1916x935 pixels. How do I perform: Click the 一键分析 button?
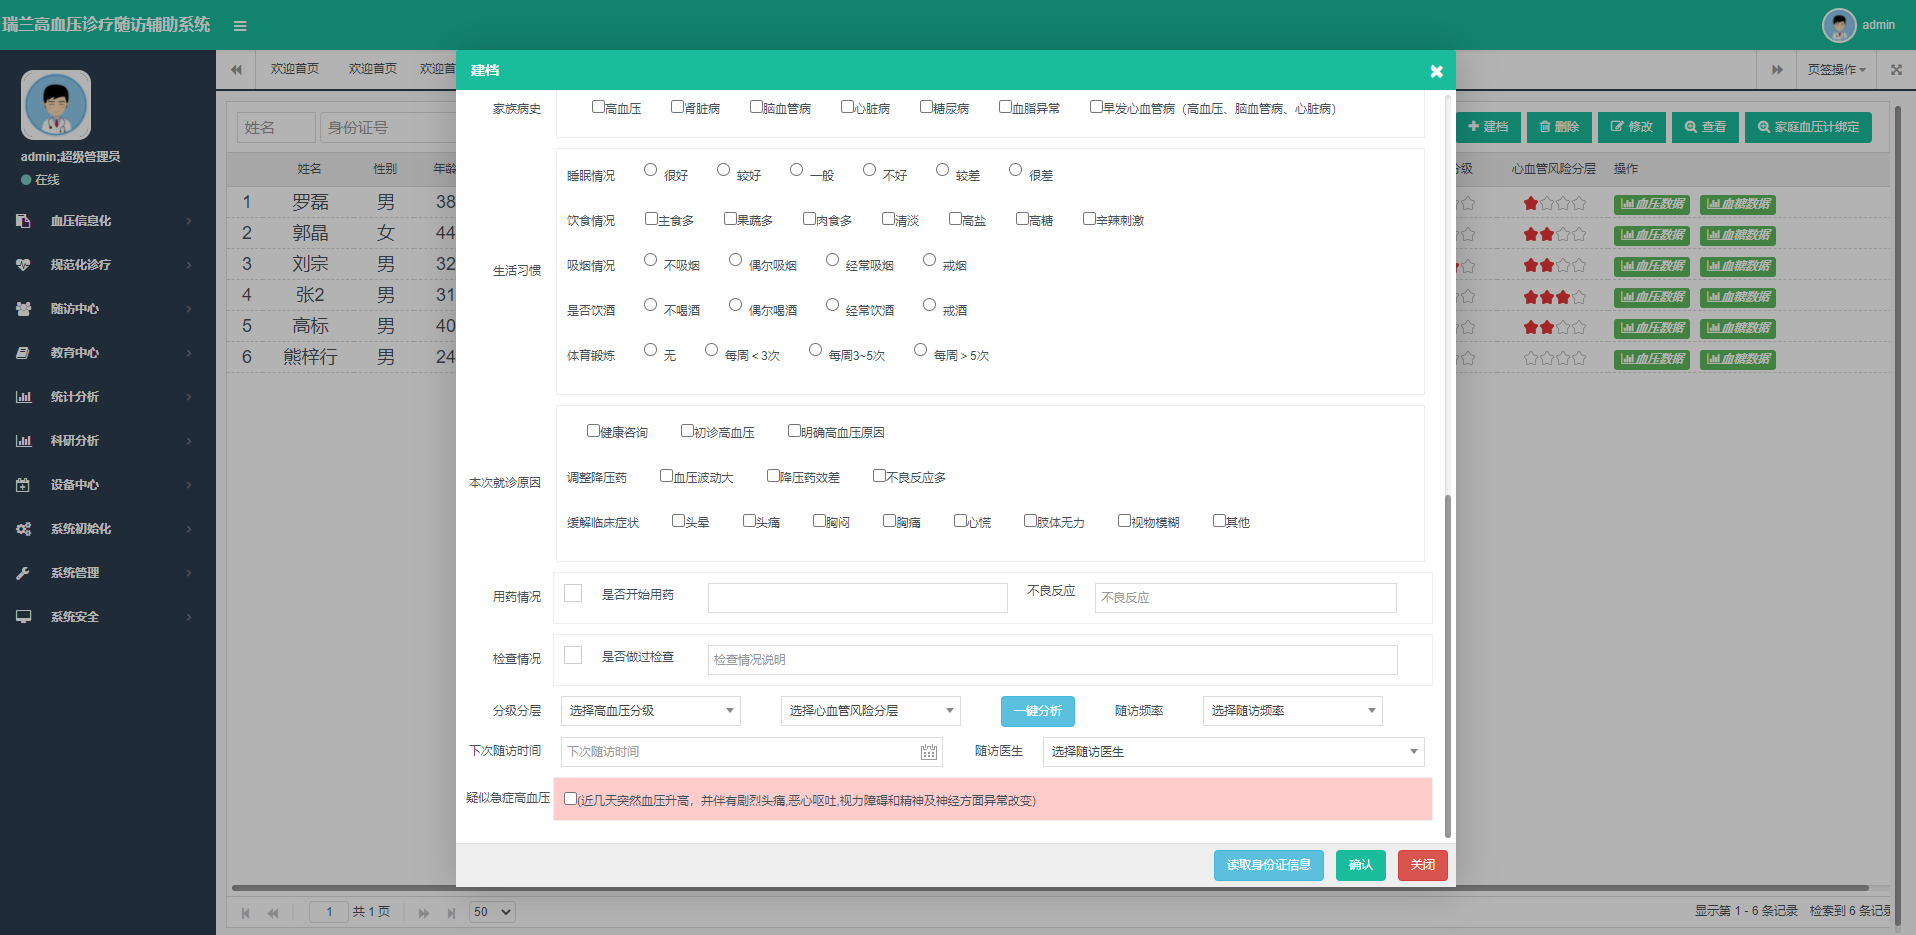click(x=1037, y=711)
